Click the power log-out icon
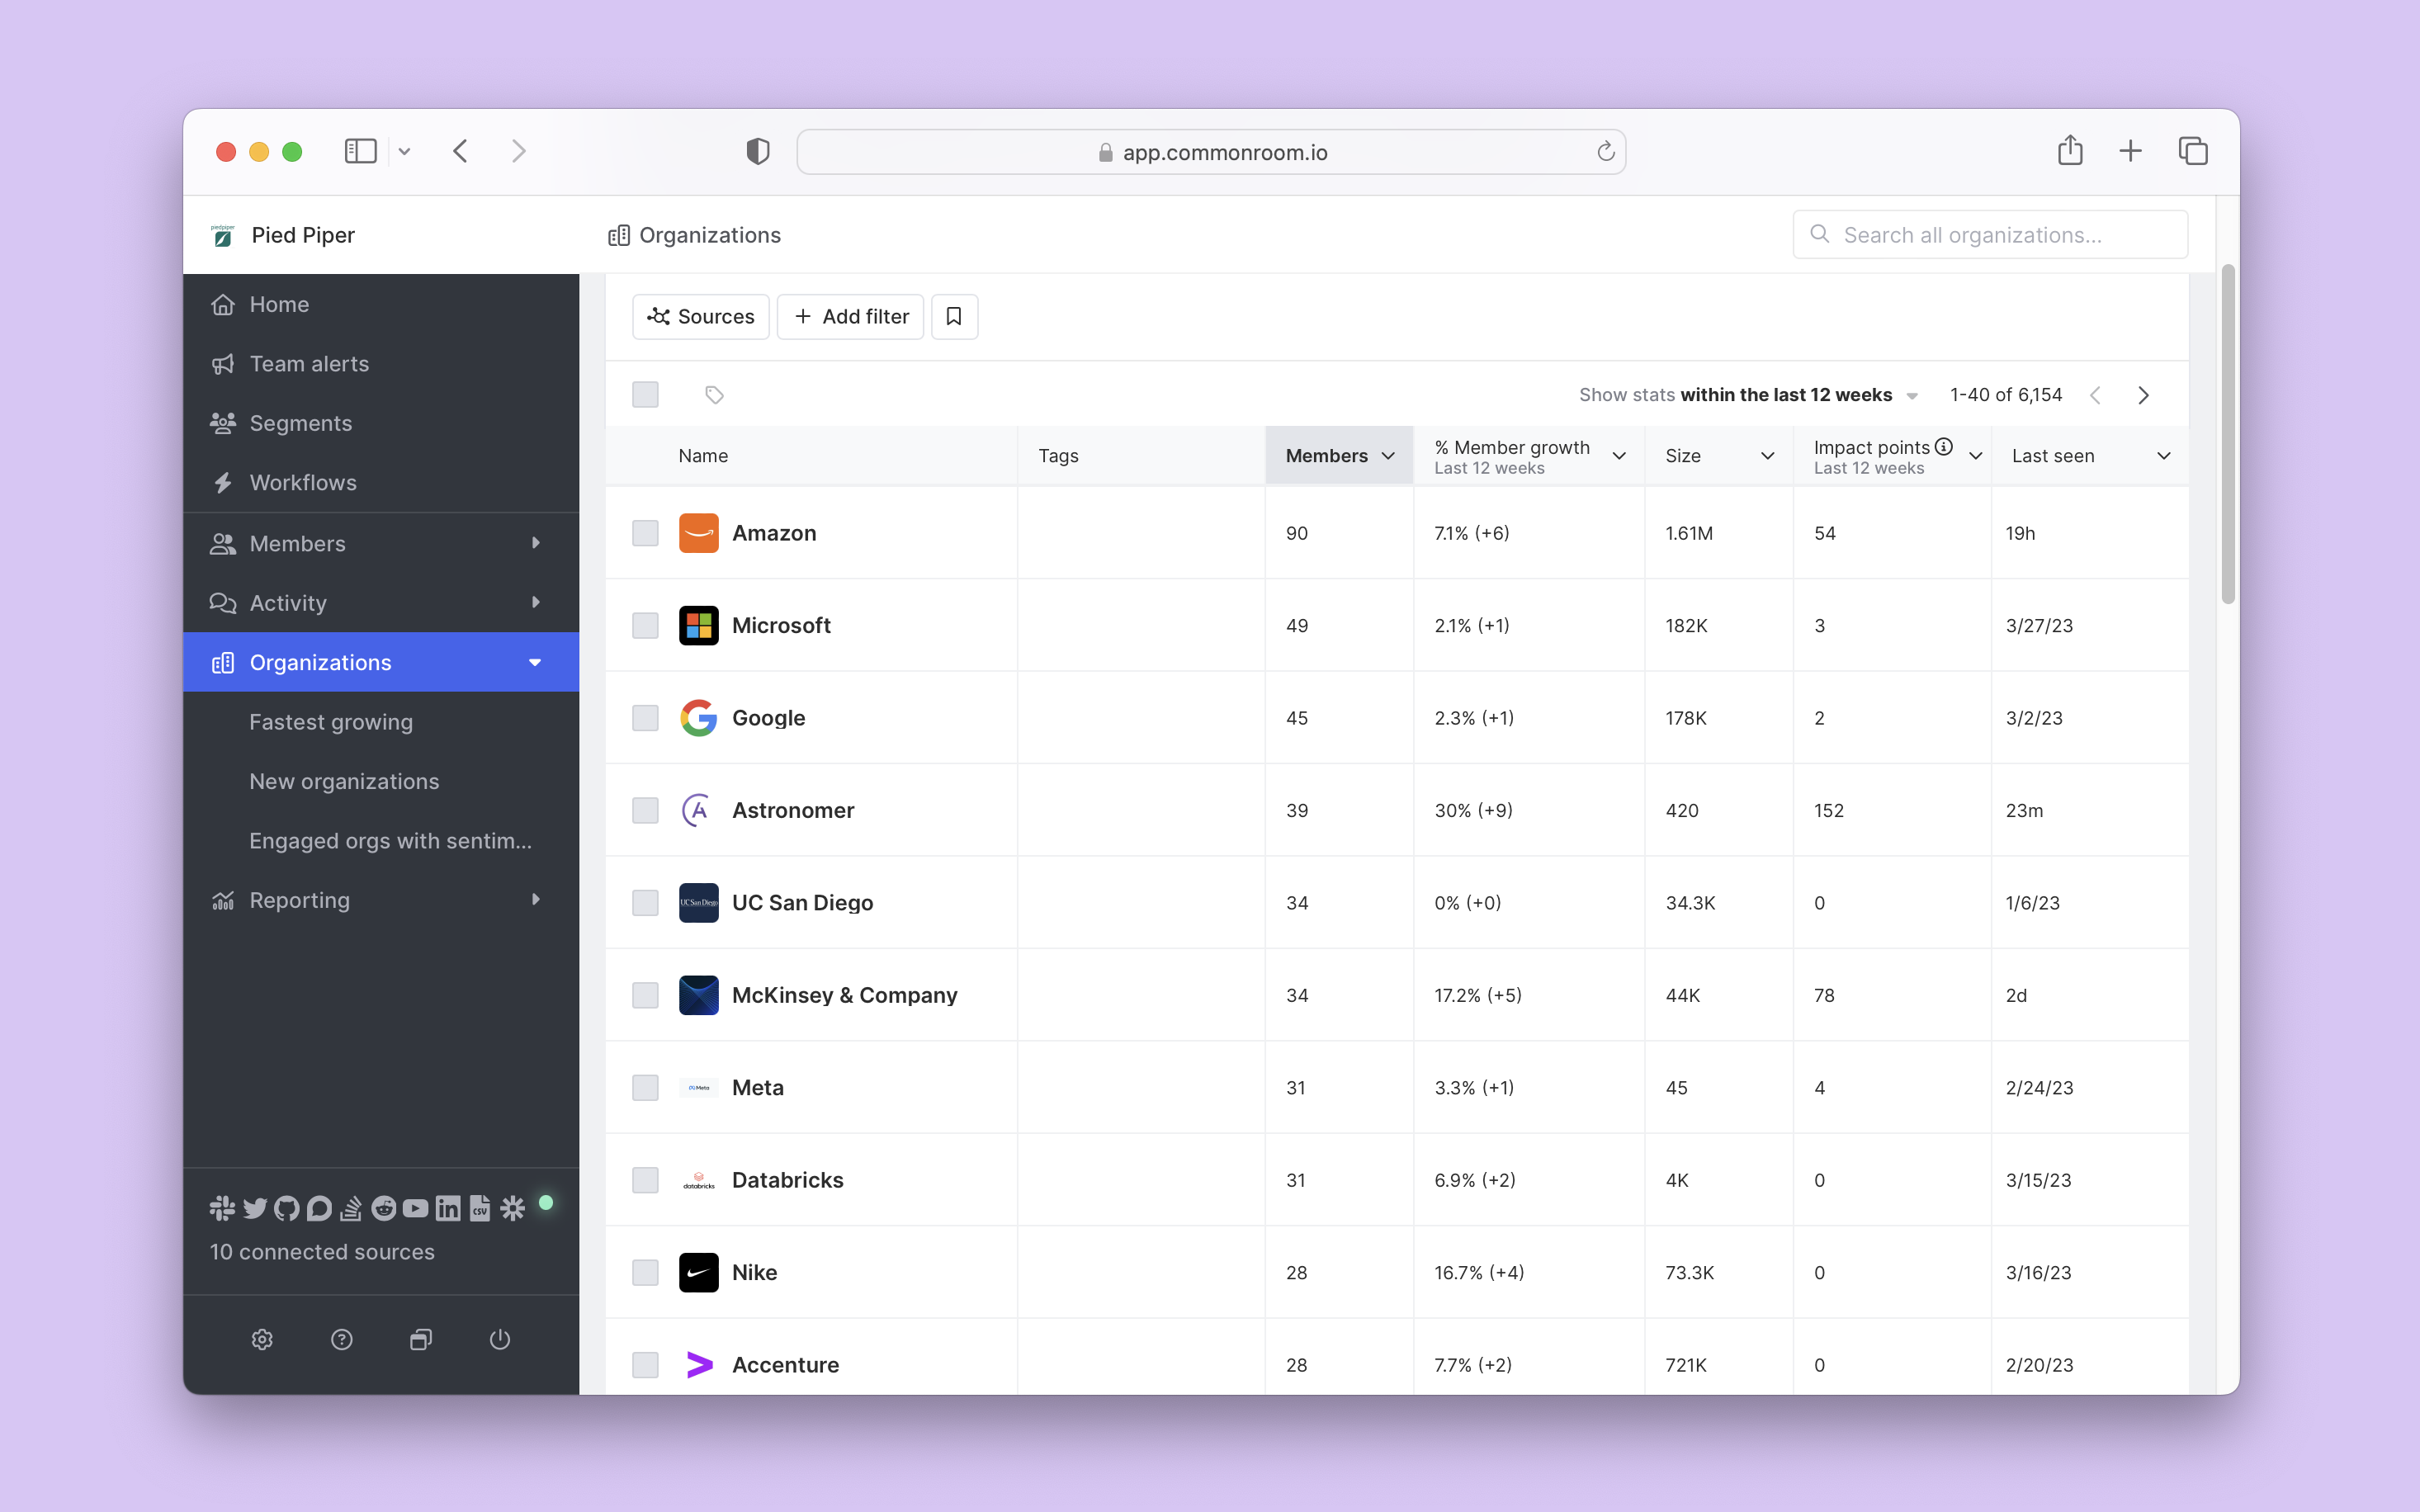Image resolution: width=2420 pixels, height=1512 pixels. 500,1339
